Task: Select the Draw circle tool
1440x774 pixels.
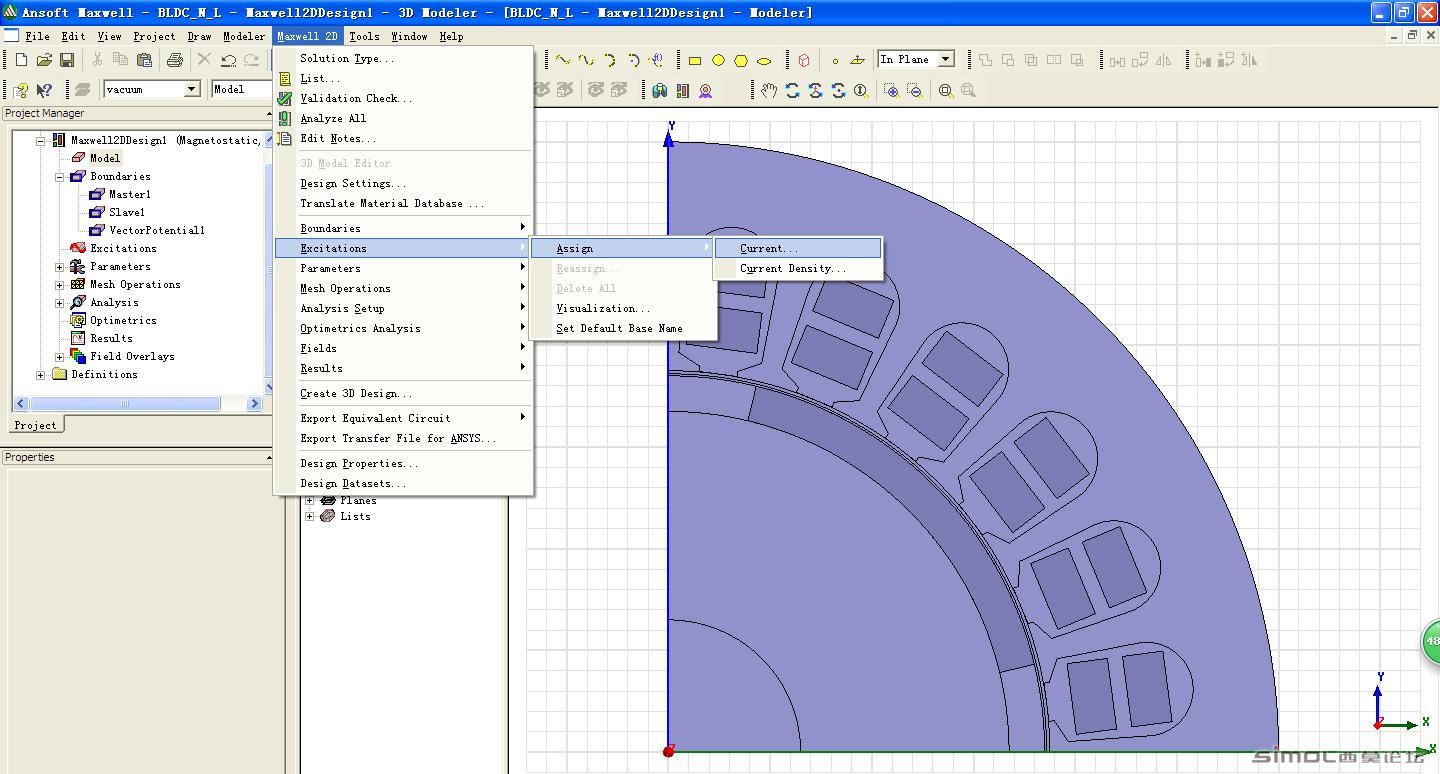Action: point(718,60)
